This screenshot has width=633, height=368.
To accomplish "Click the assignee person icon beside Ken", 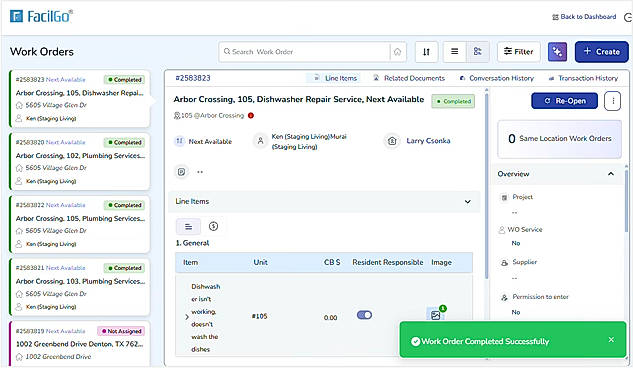I will [x=260, y=141].
